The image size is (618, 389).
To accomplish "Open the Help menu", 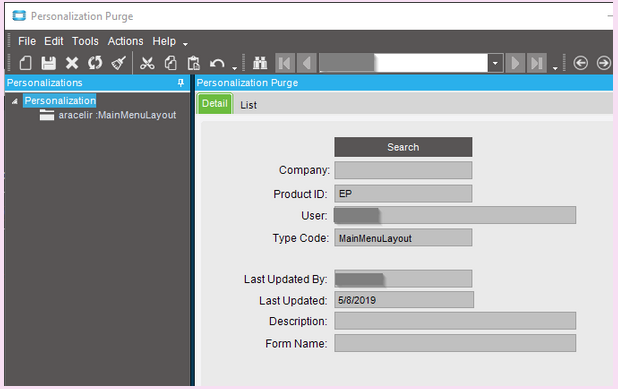I will 164,41.
